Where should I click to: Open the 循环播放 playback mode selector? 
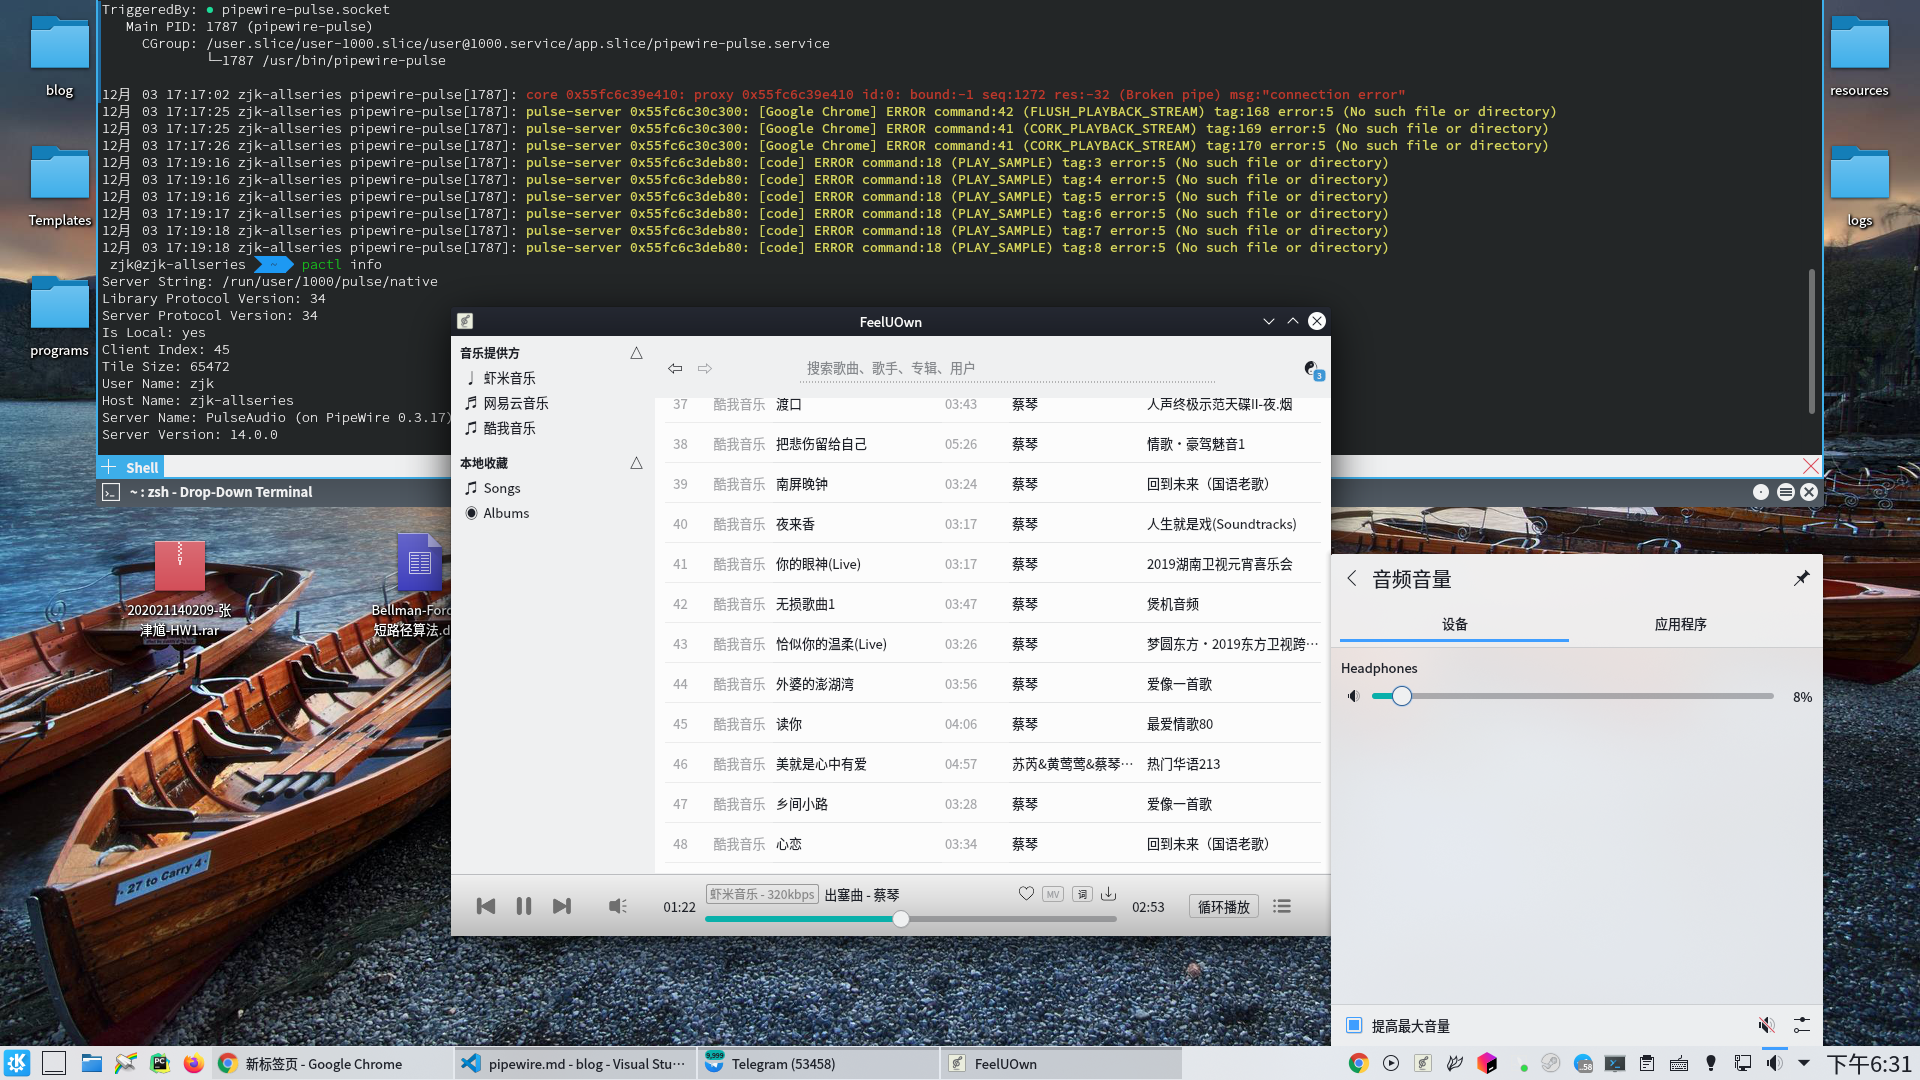click(x=1223, y=906)
